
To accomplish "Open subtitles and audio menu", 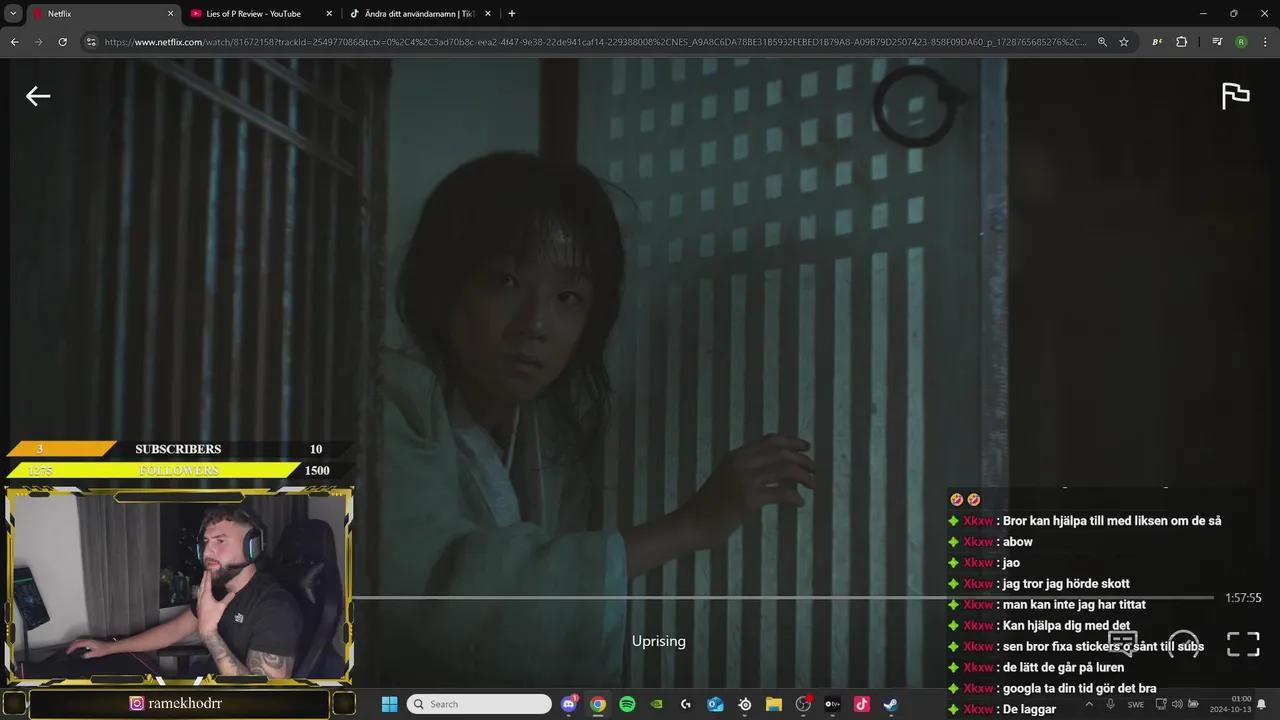I will [x=1123, y=642].
